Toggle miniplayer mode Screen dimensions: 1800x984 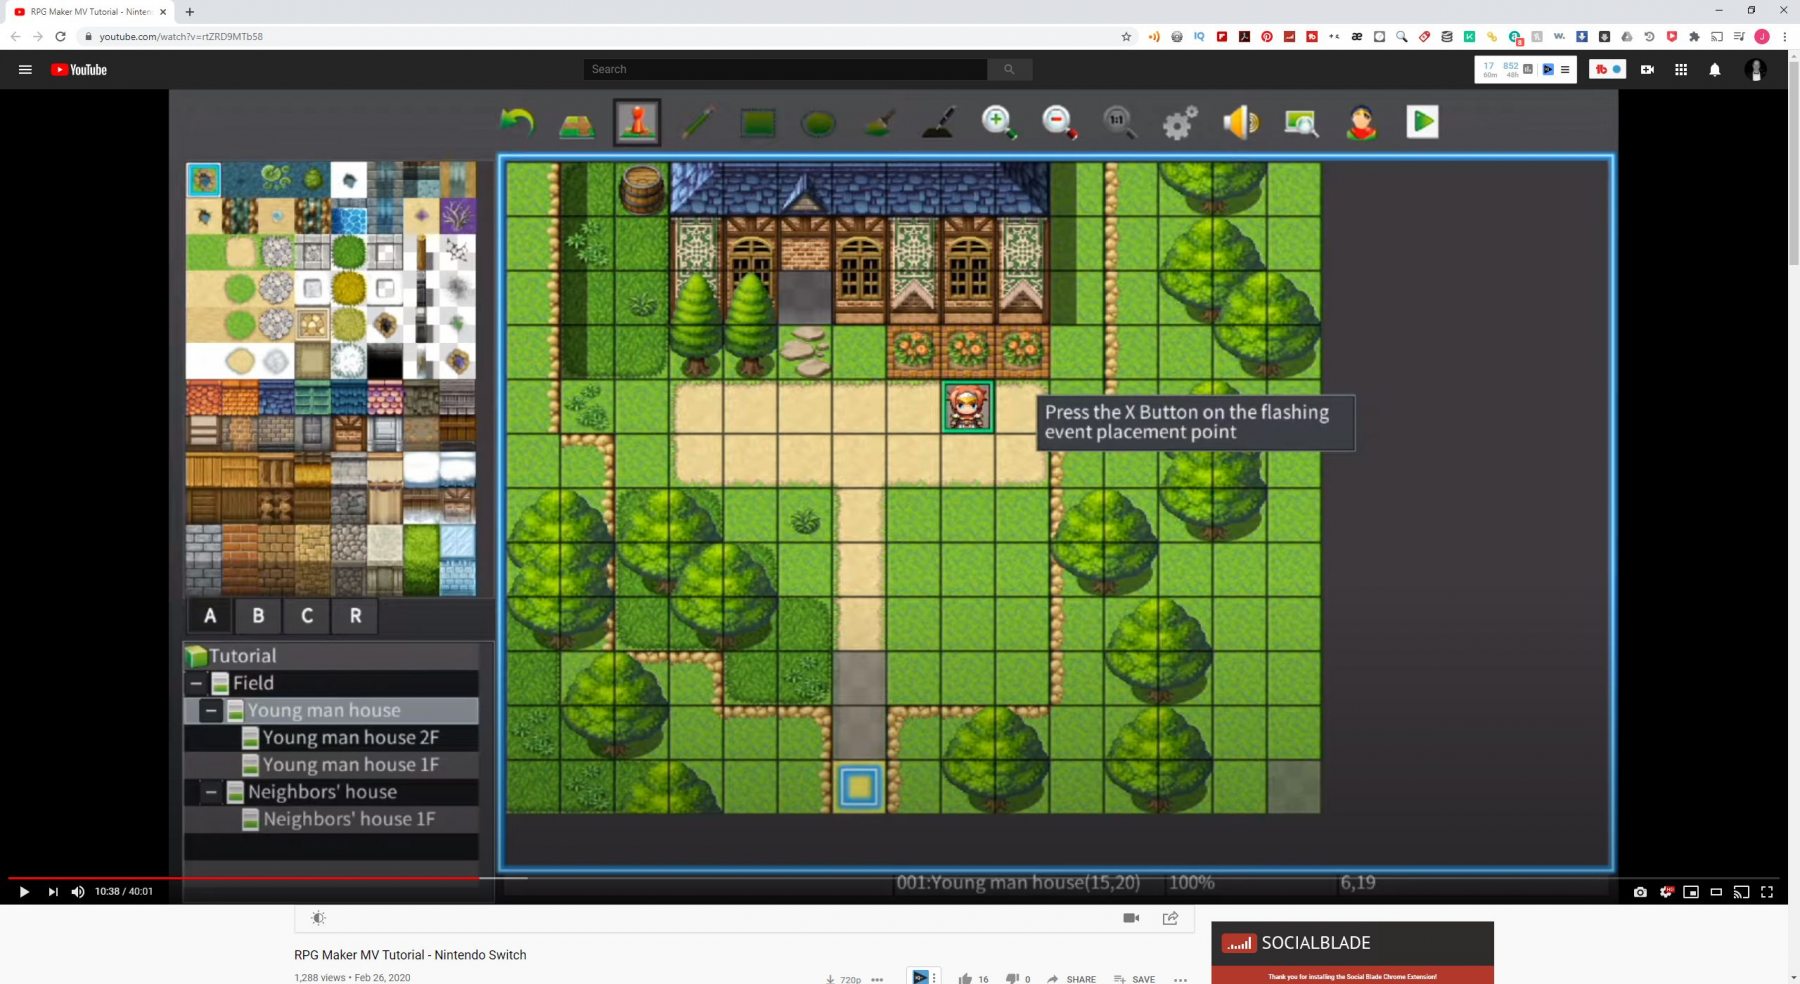tap(1690, 892)
